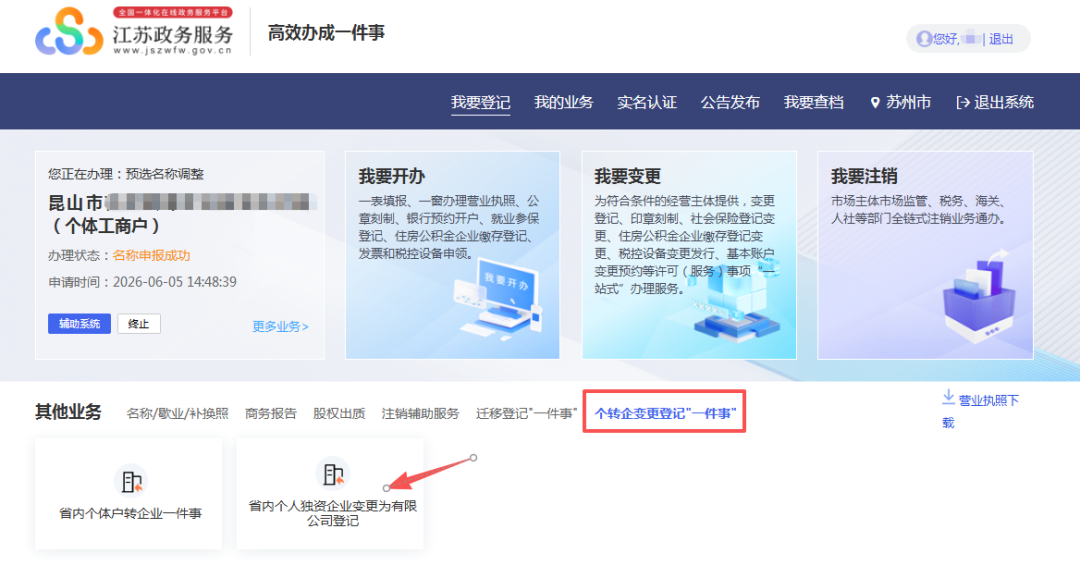
Task: Click the 退出 link in the header
Action: [1001, 39]
